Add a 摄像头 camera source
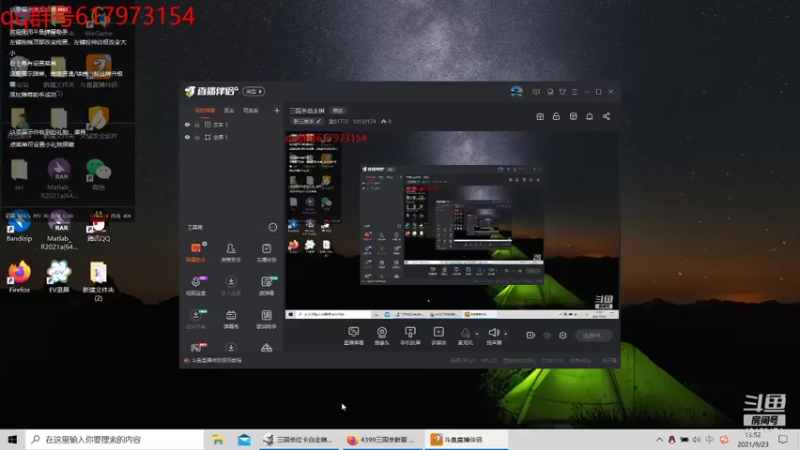The image size is (800, 450). click(x=382, y=336)
